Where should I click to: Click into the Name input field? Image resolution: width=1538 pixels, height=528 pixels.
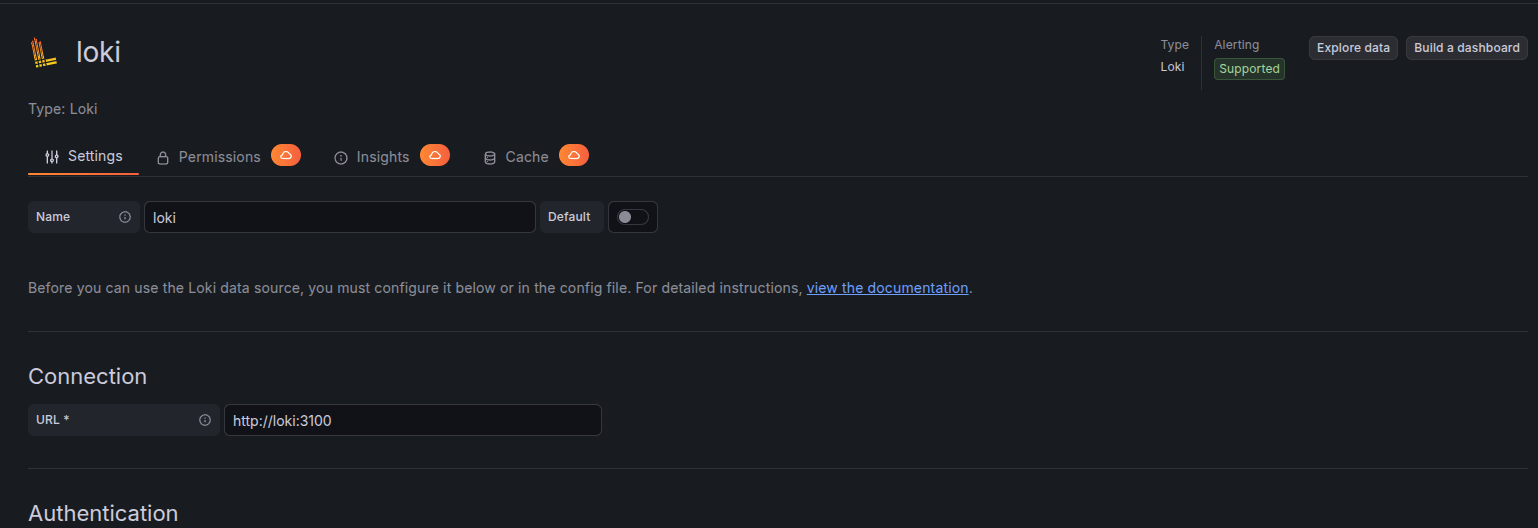340,217
